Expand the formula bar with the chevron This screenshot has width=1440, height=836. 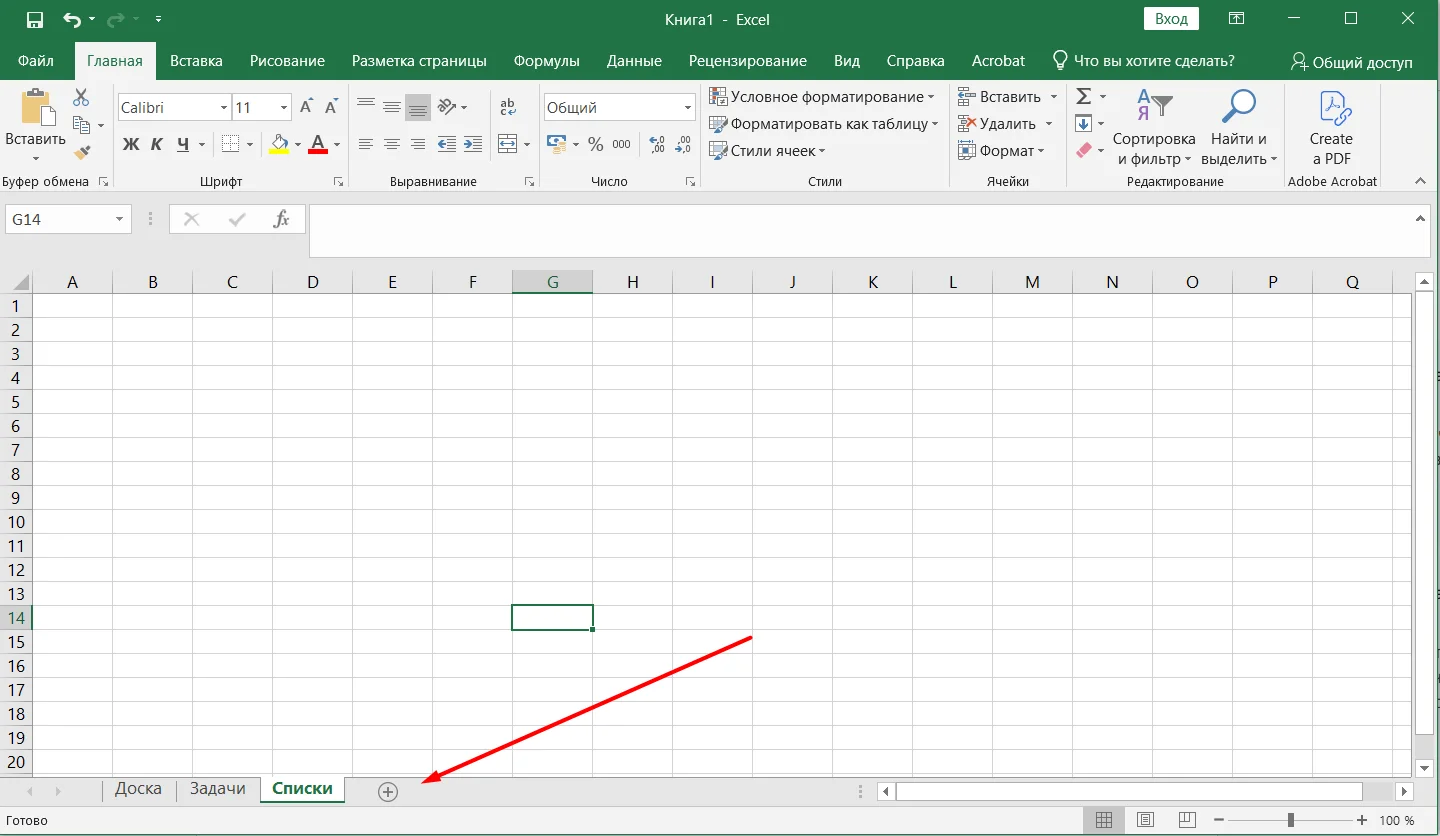point(1421,216)
